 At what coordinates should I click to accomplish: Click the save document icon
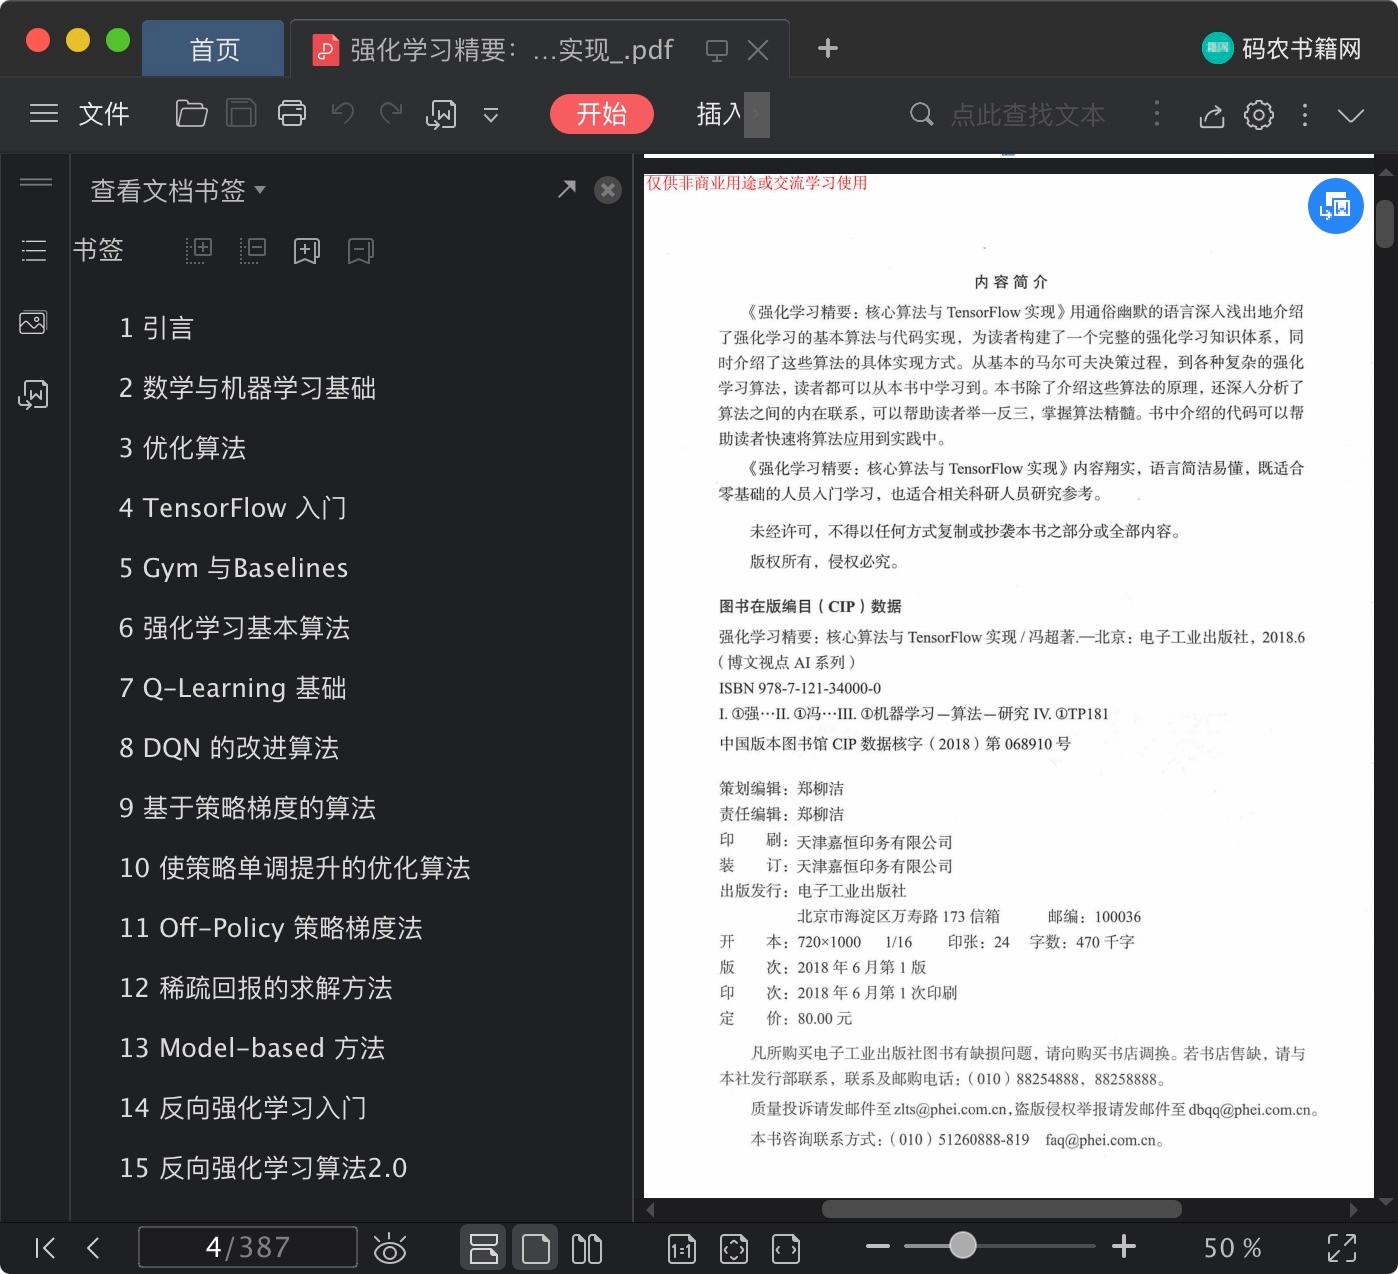(241, 114)
